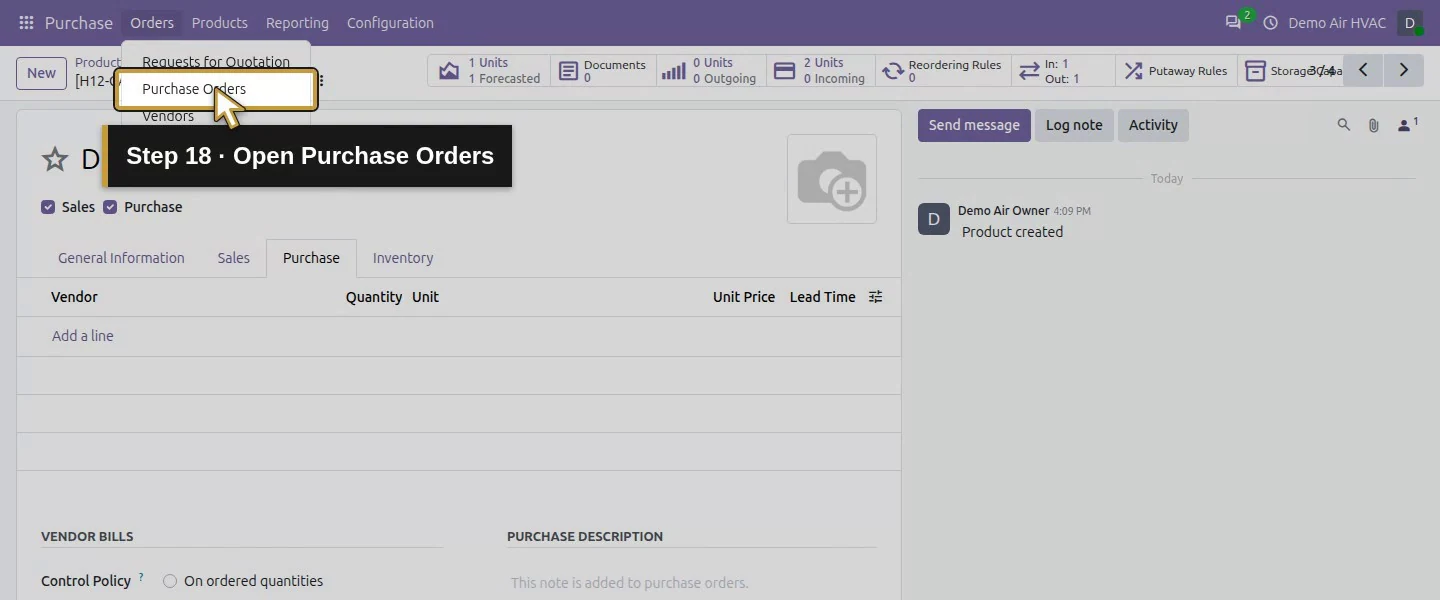Open the Reporting menu
Image resolution: width=1440 pixels, height=600 pixels.
[x=297, y=23]
